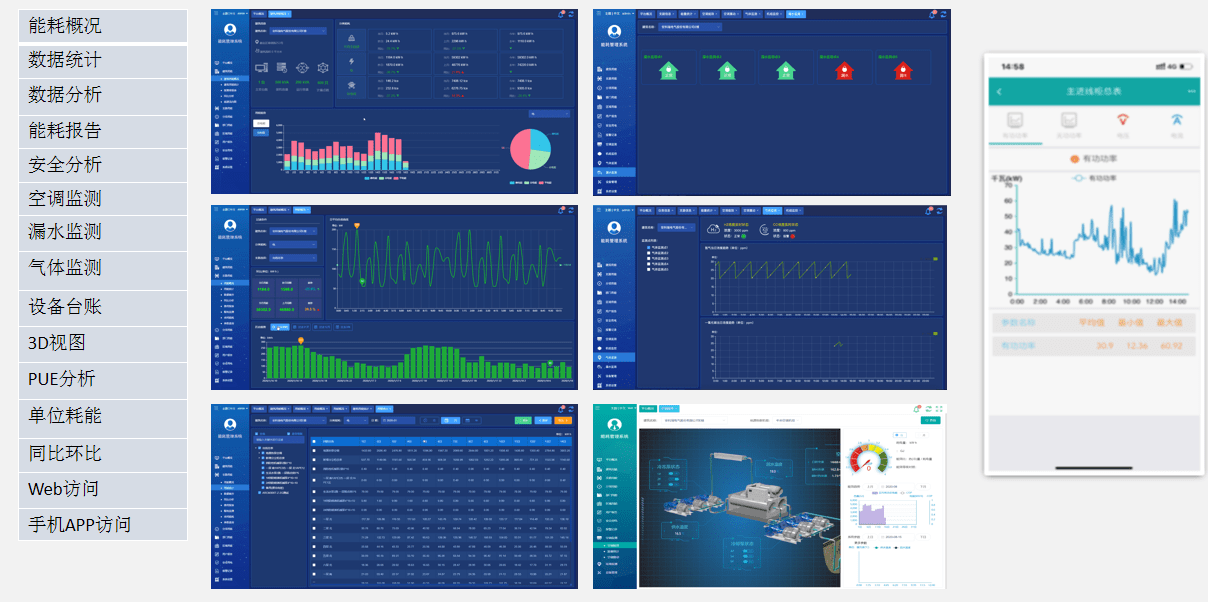
Task: Click the user avatar in the leak dashboard
Action: coord(613,31)
